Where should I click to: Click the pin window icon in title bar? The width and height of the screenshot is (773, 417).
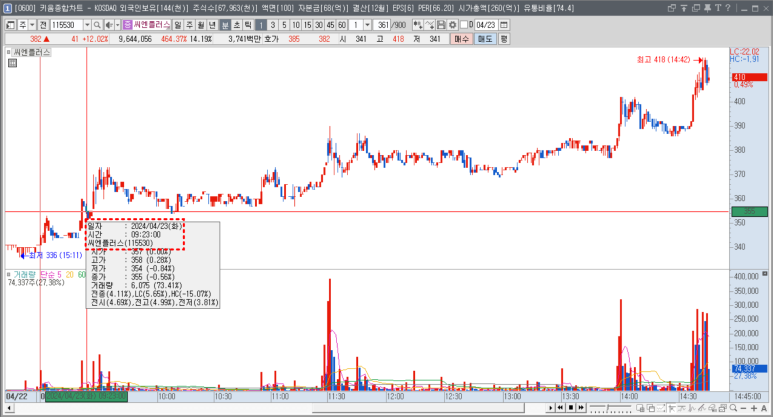(707, 8)
